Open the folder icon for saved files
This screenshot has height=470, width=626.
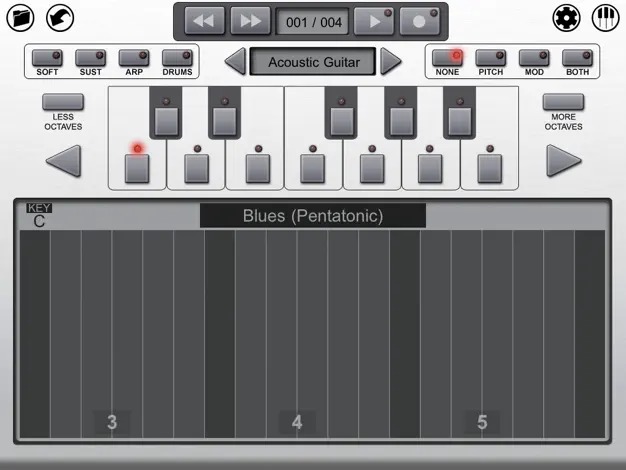coord(20,18)
